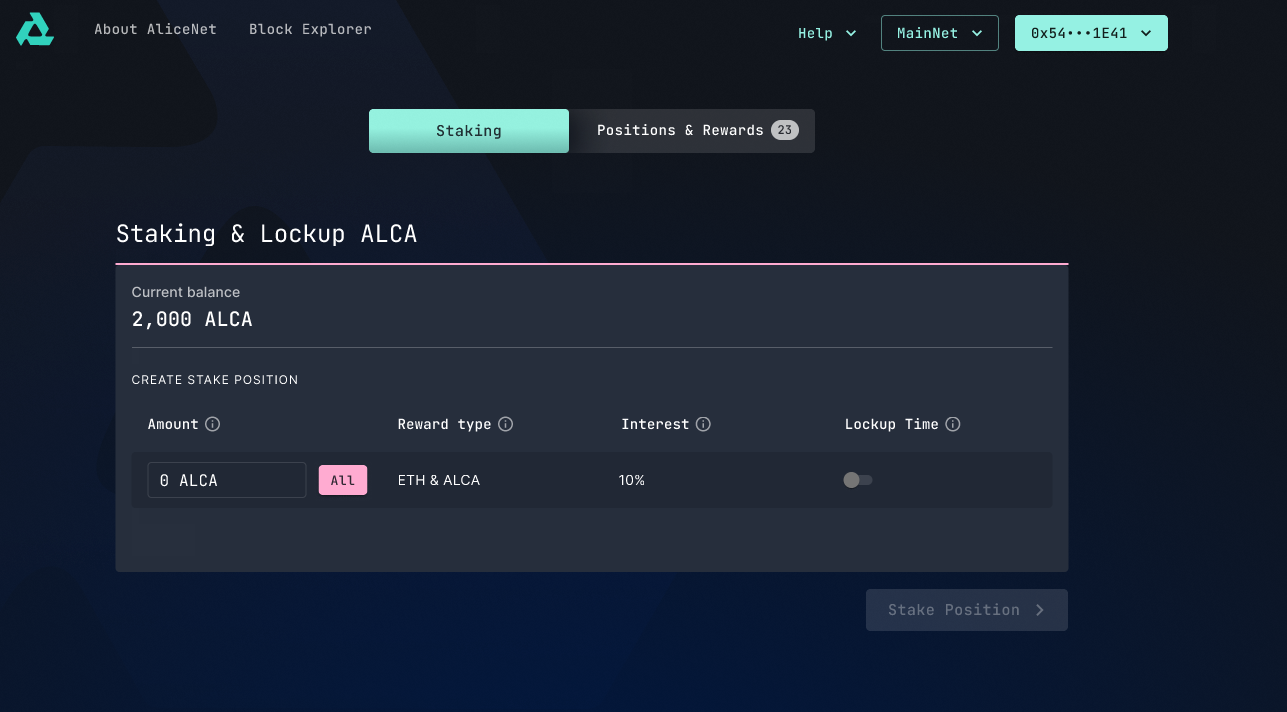Click the Interest info icon
The image size is (1287, 712).
point(705,424)
